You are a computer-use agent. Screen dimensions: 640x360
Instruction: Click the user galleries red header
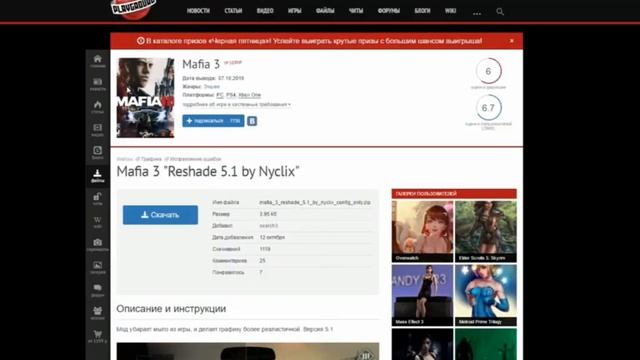tap(454, 193)
